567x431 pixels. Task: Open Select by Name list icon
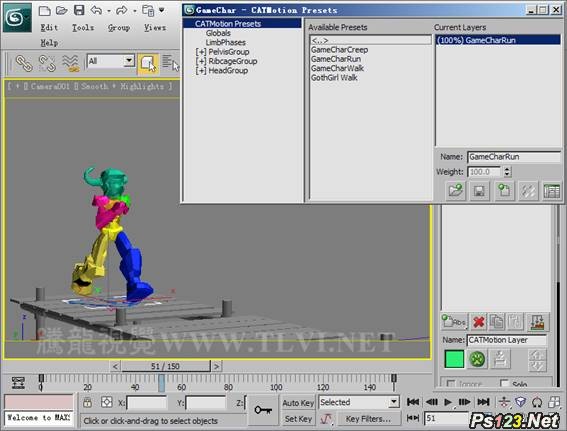[x=170, y=64]
